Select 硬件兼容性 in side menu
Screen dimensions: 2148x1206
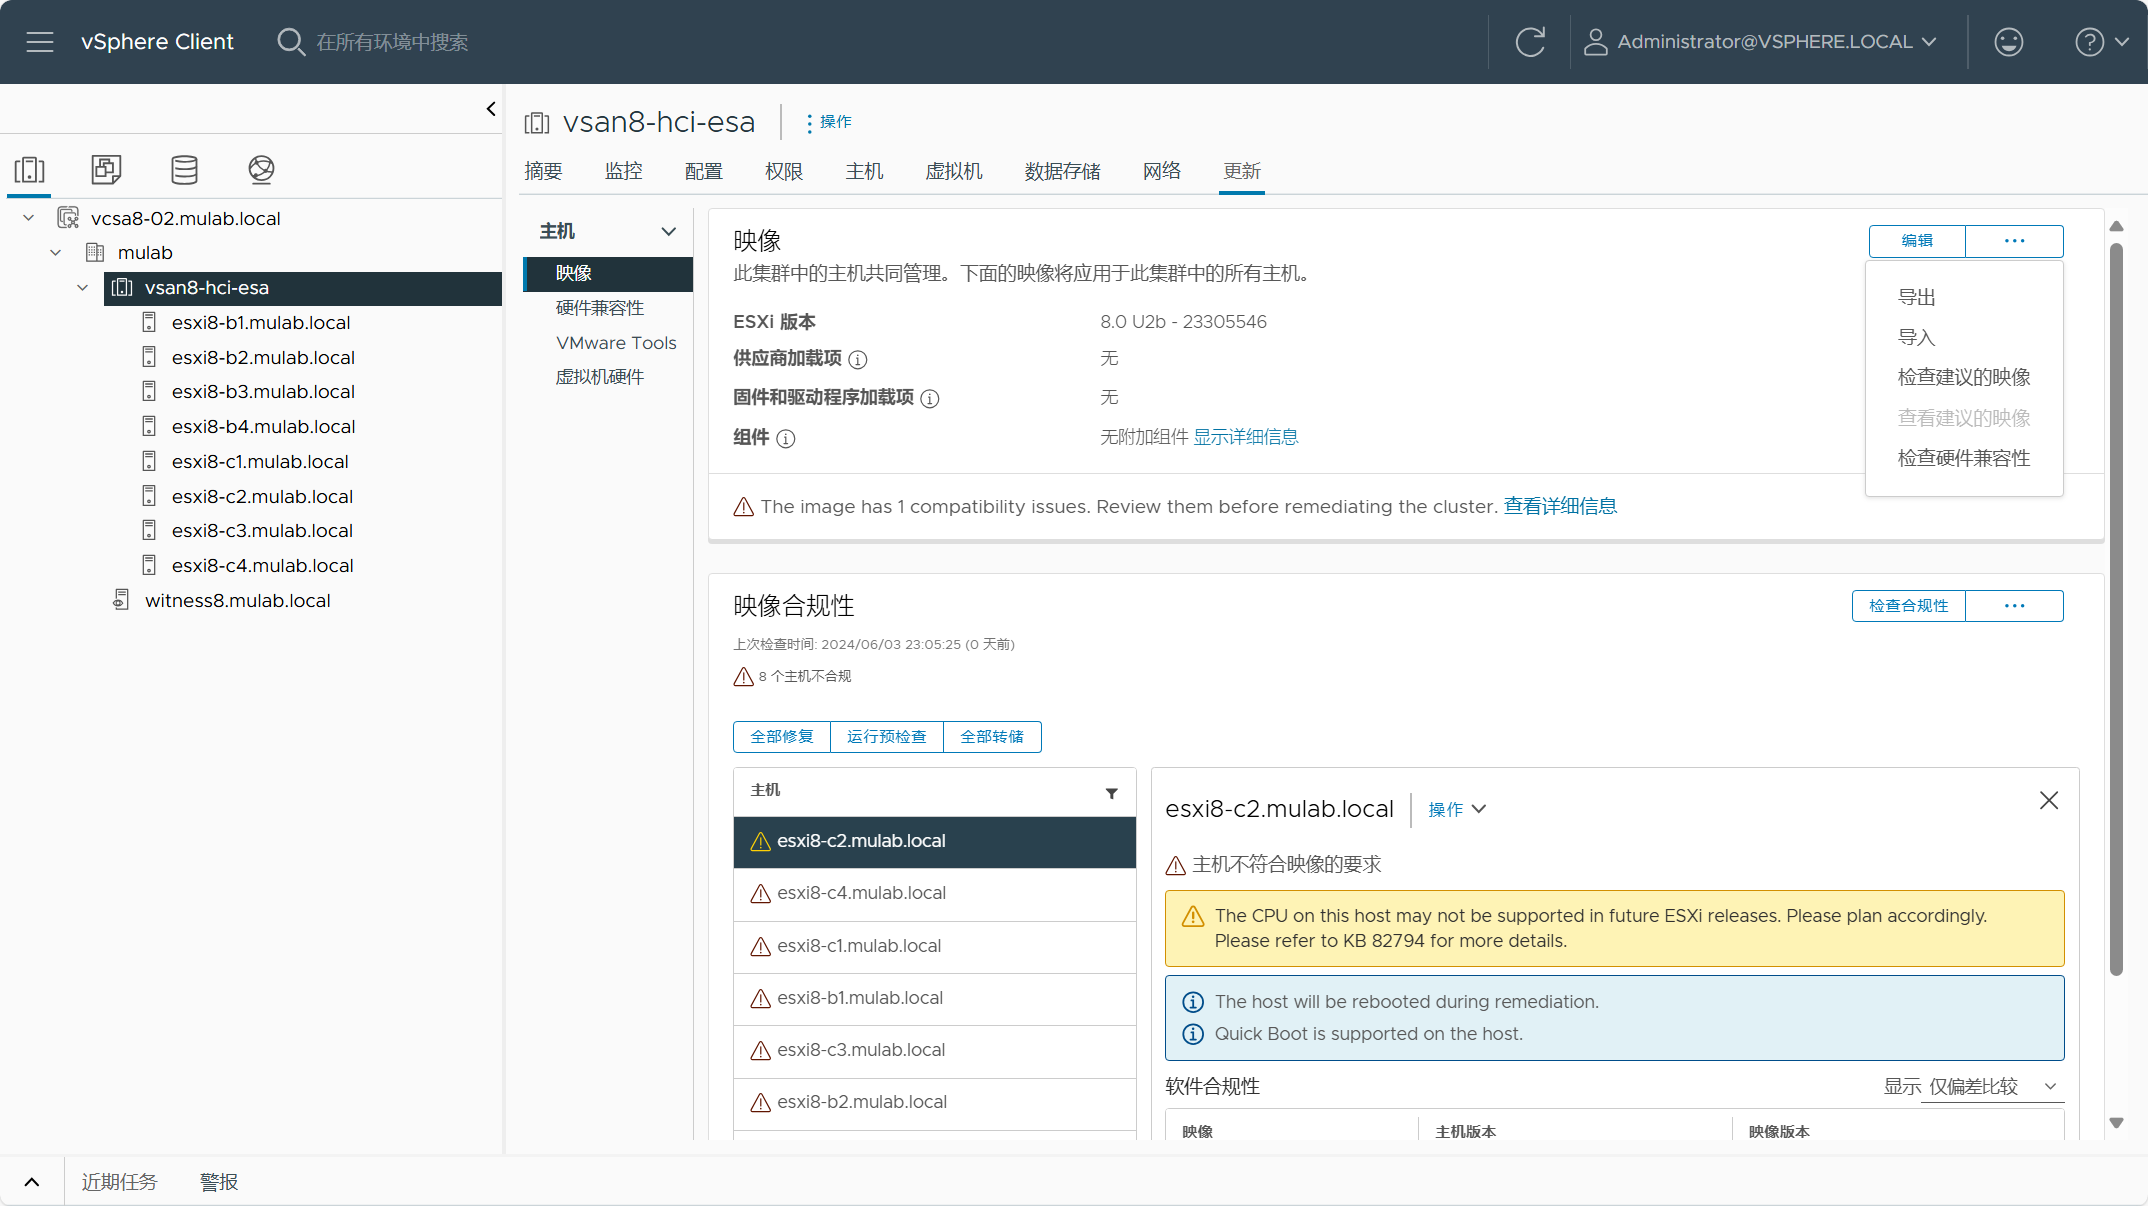coord(600,308)
